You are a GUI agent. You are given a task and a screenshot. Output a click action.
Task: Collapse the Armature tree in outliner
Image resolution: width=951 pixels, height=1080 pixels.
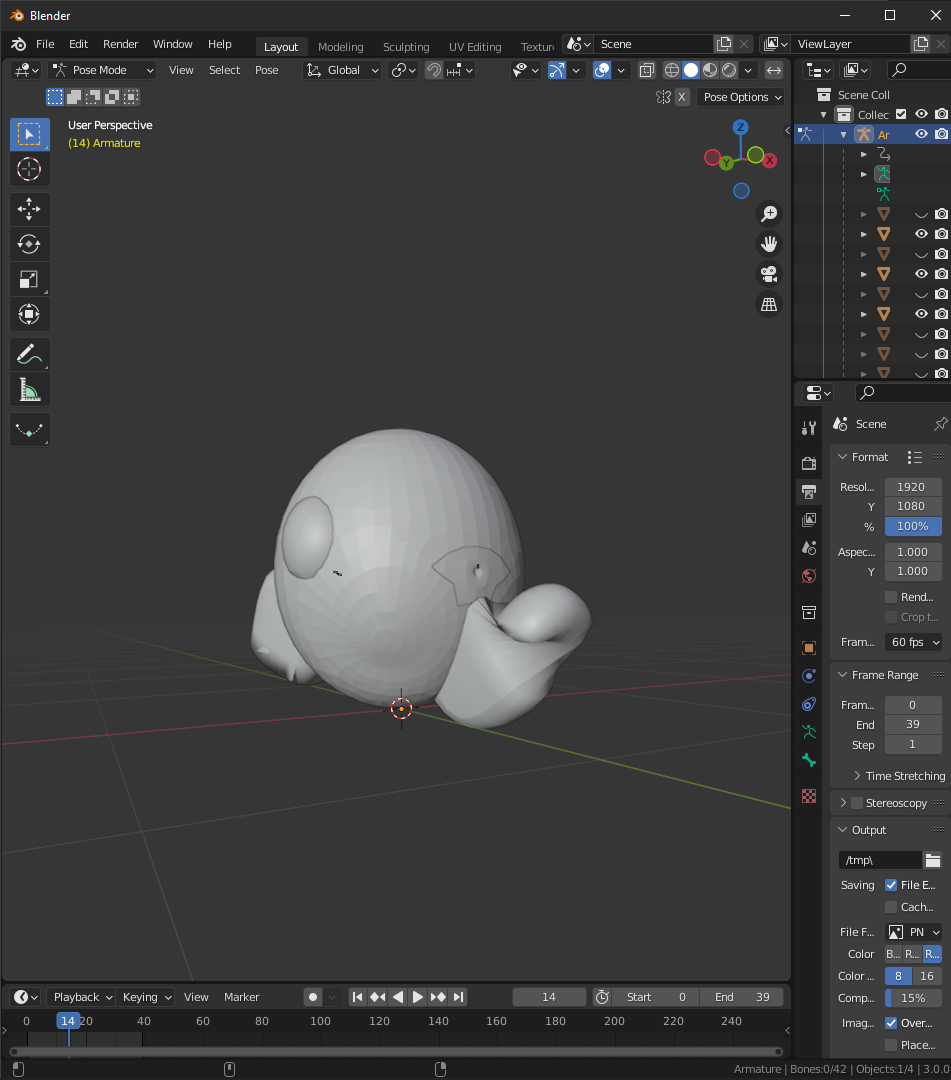844,134
